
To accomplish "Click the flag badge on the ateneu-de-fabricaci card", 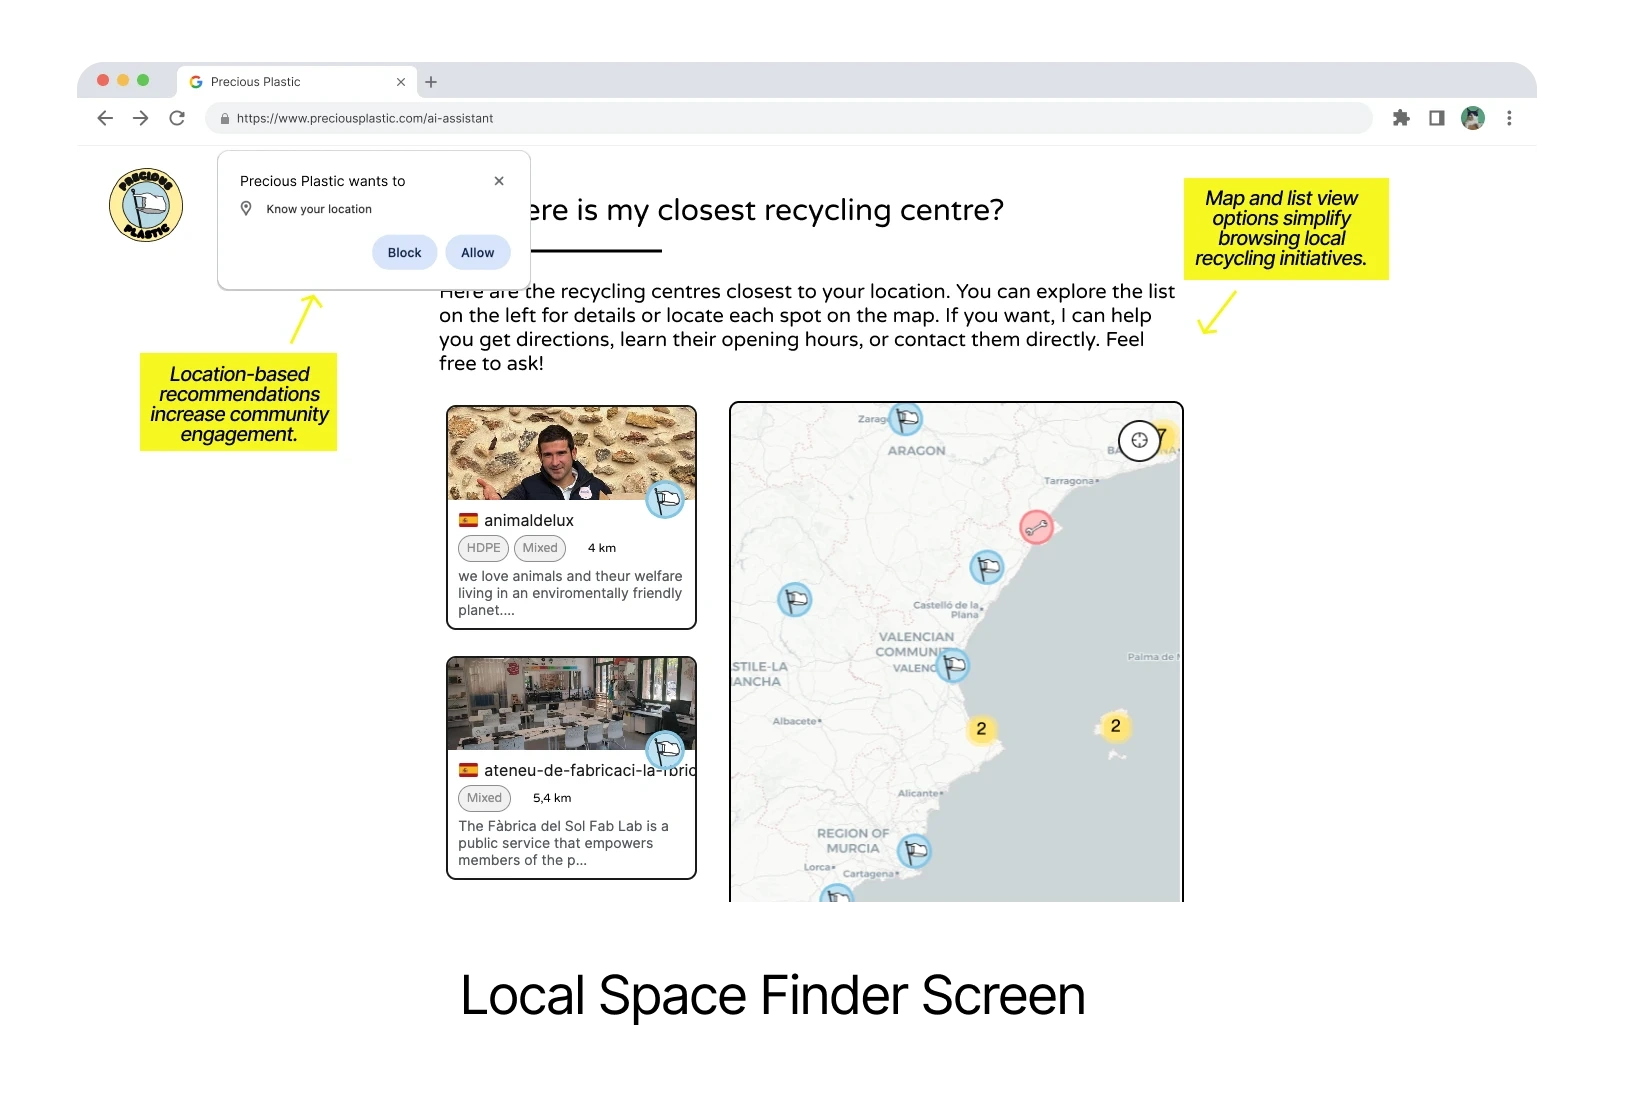I will 665,749.
